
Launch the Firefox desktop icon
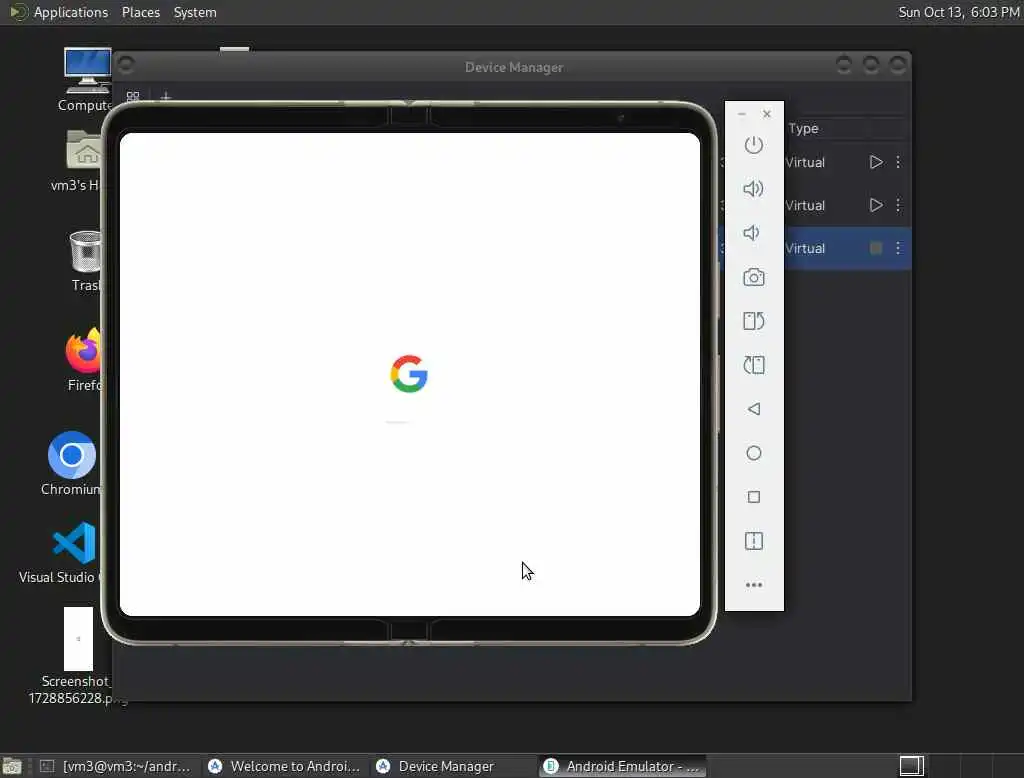[85, 359]
